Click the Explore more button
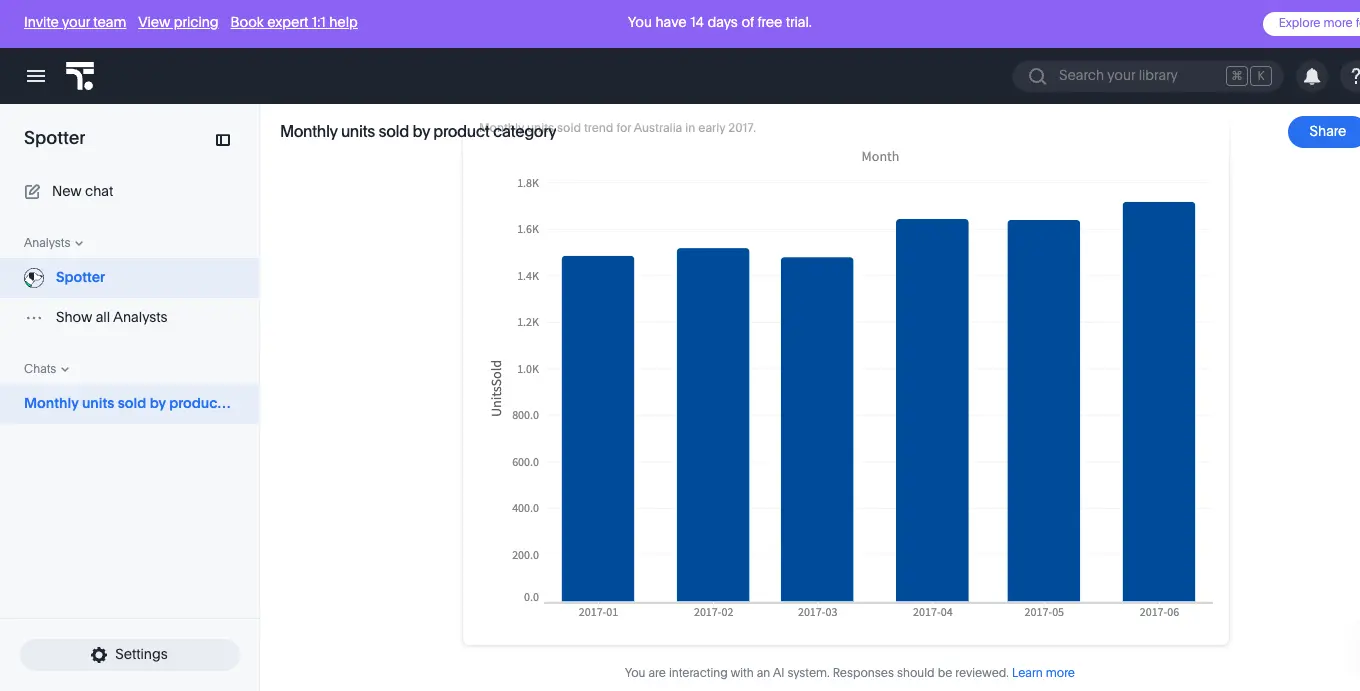The image size is (1360, 691). [1312, 23]
